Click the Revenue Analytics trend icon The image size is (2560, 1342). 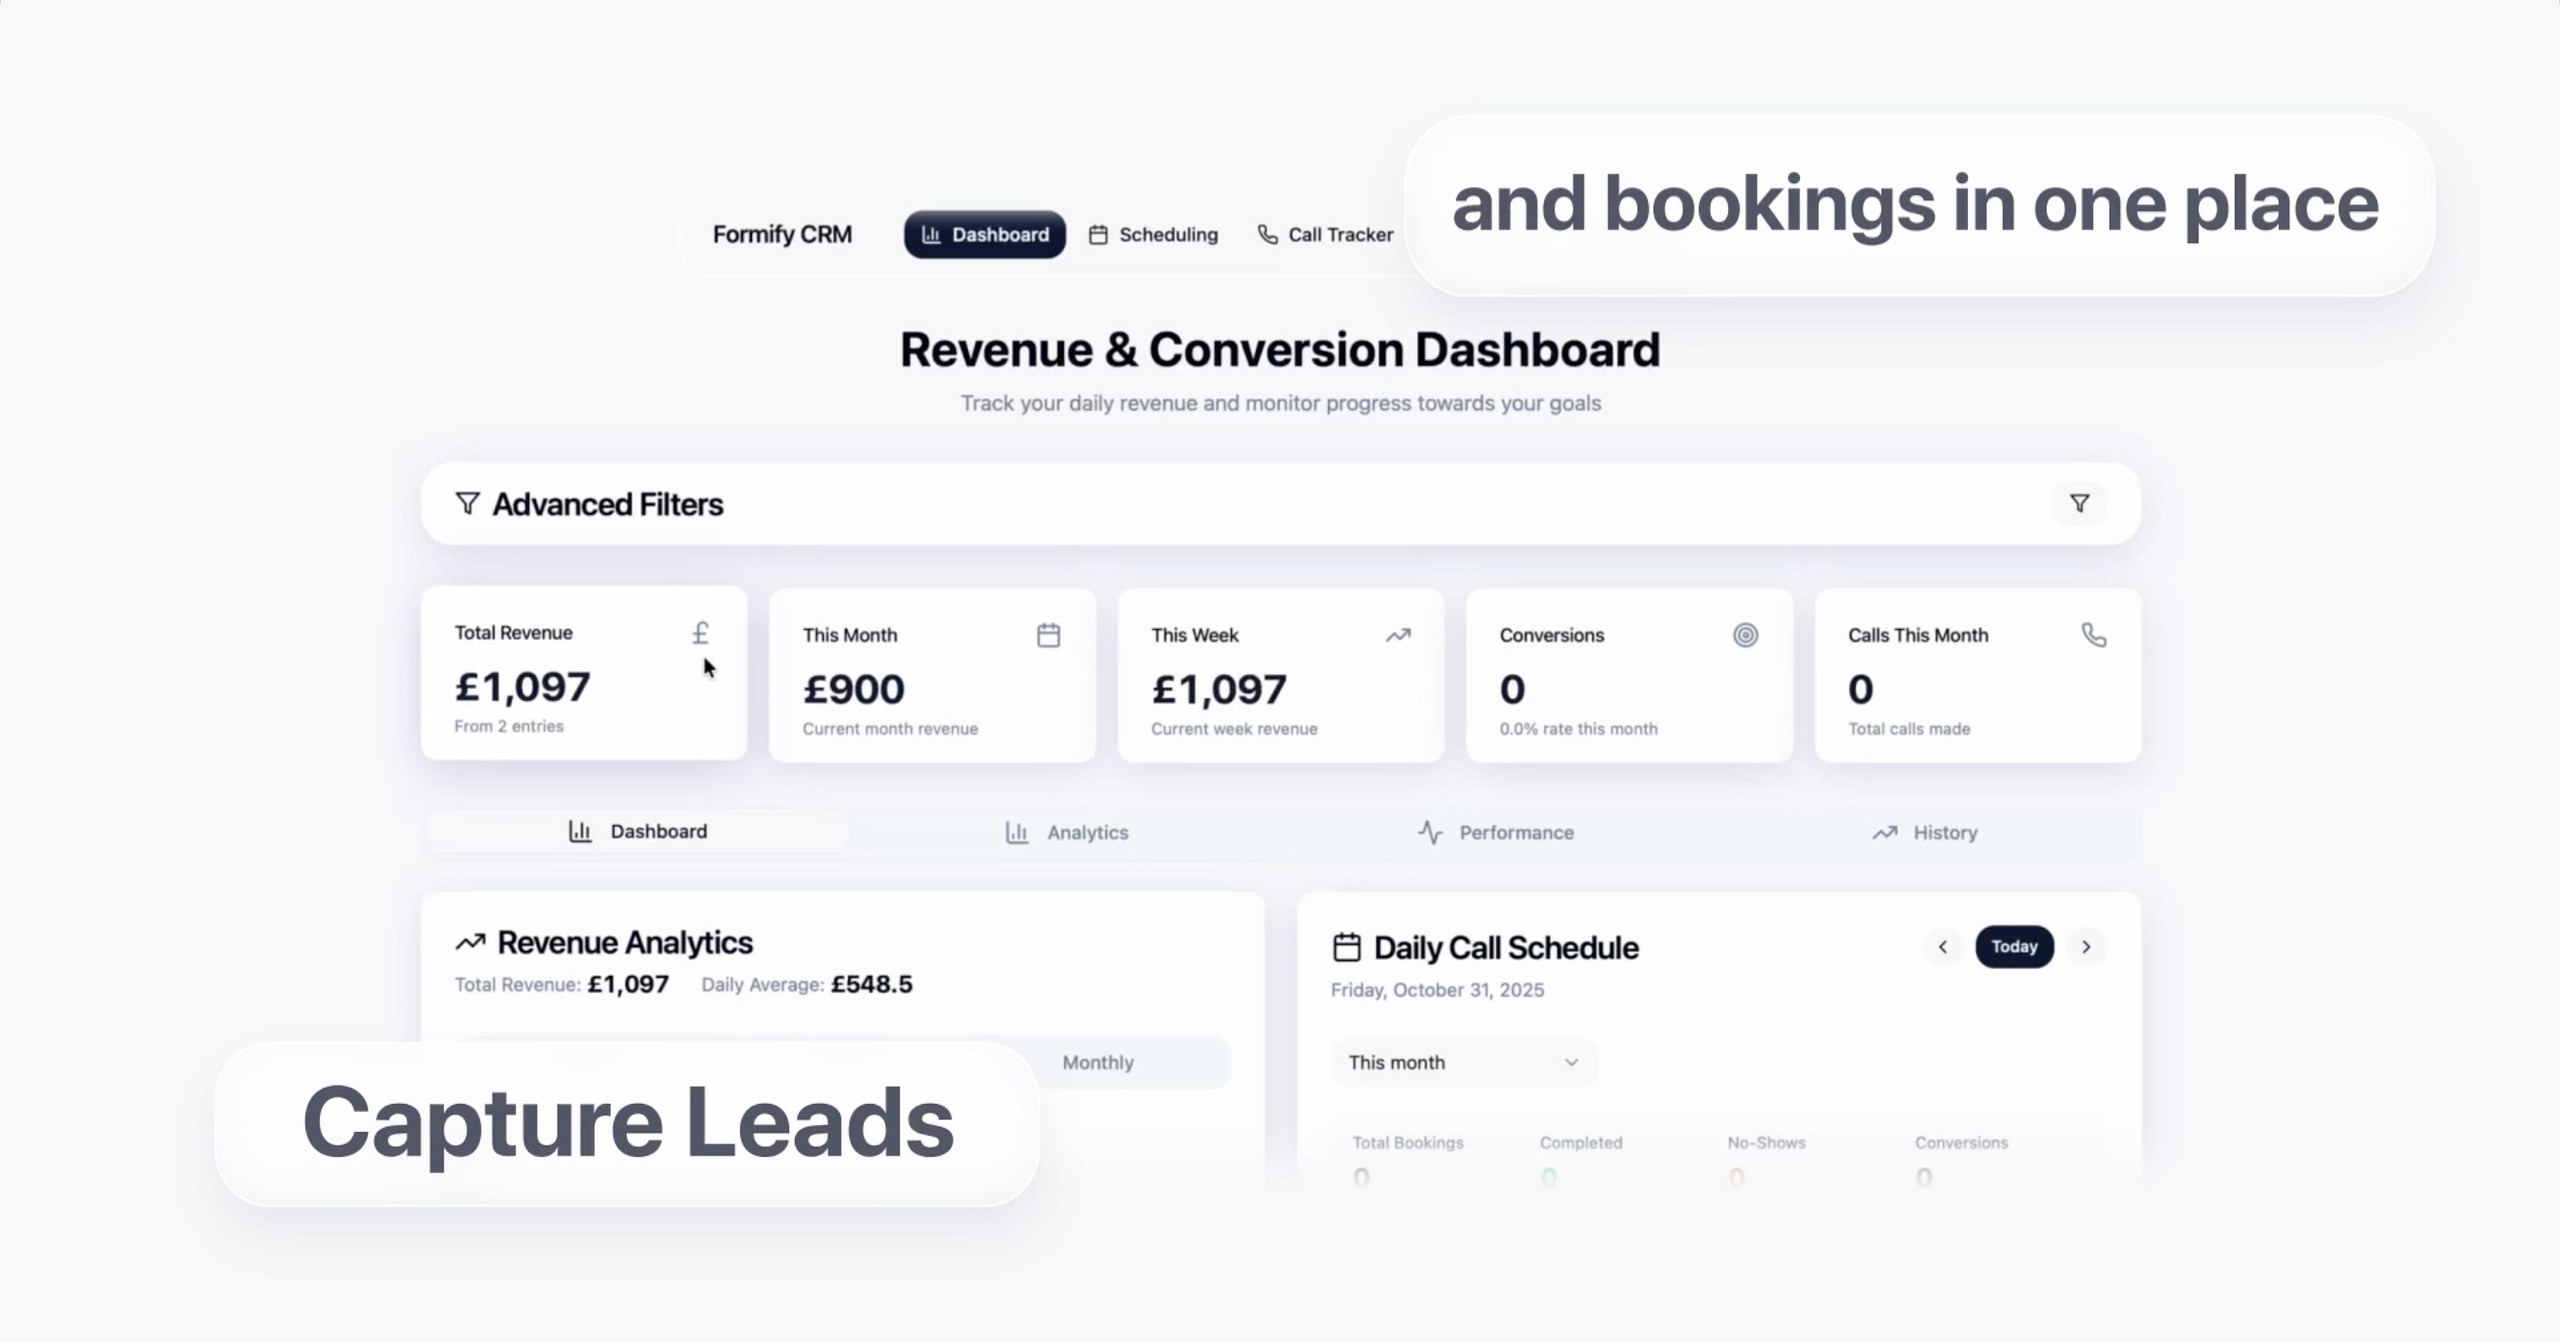470,942
